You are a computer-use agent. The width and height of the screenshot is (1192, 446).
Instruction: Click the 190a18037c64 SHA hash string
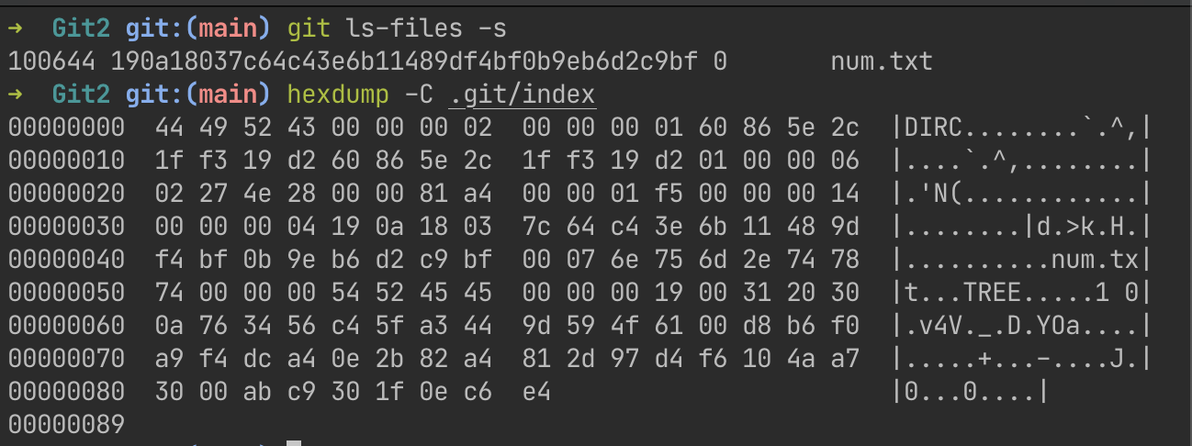click(x=404, y=62)
